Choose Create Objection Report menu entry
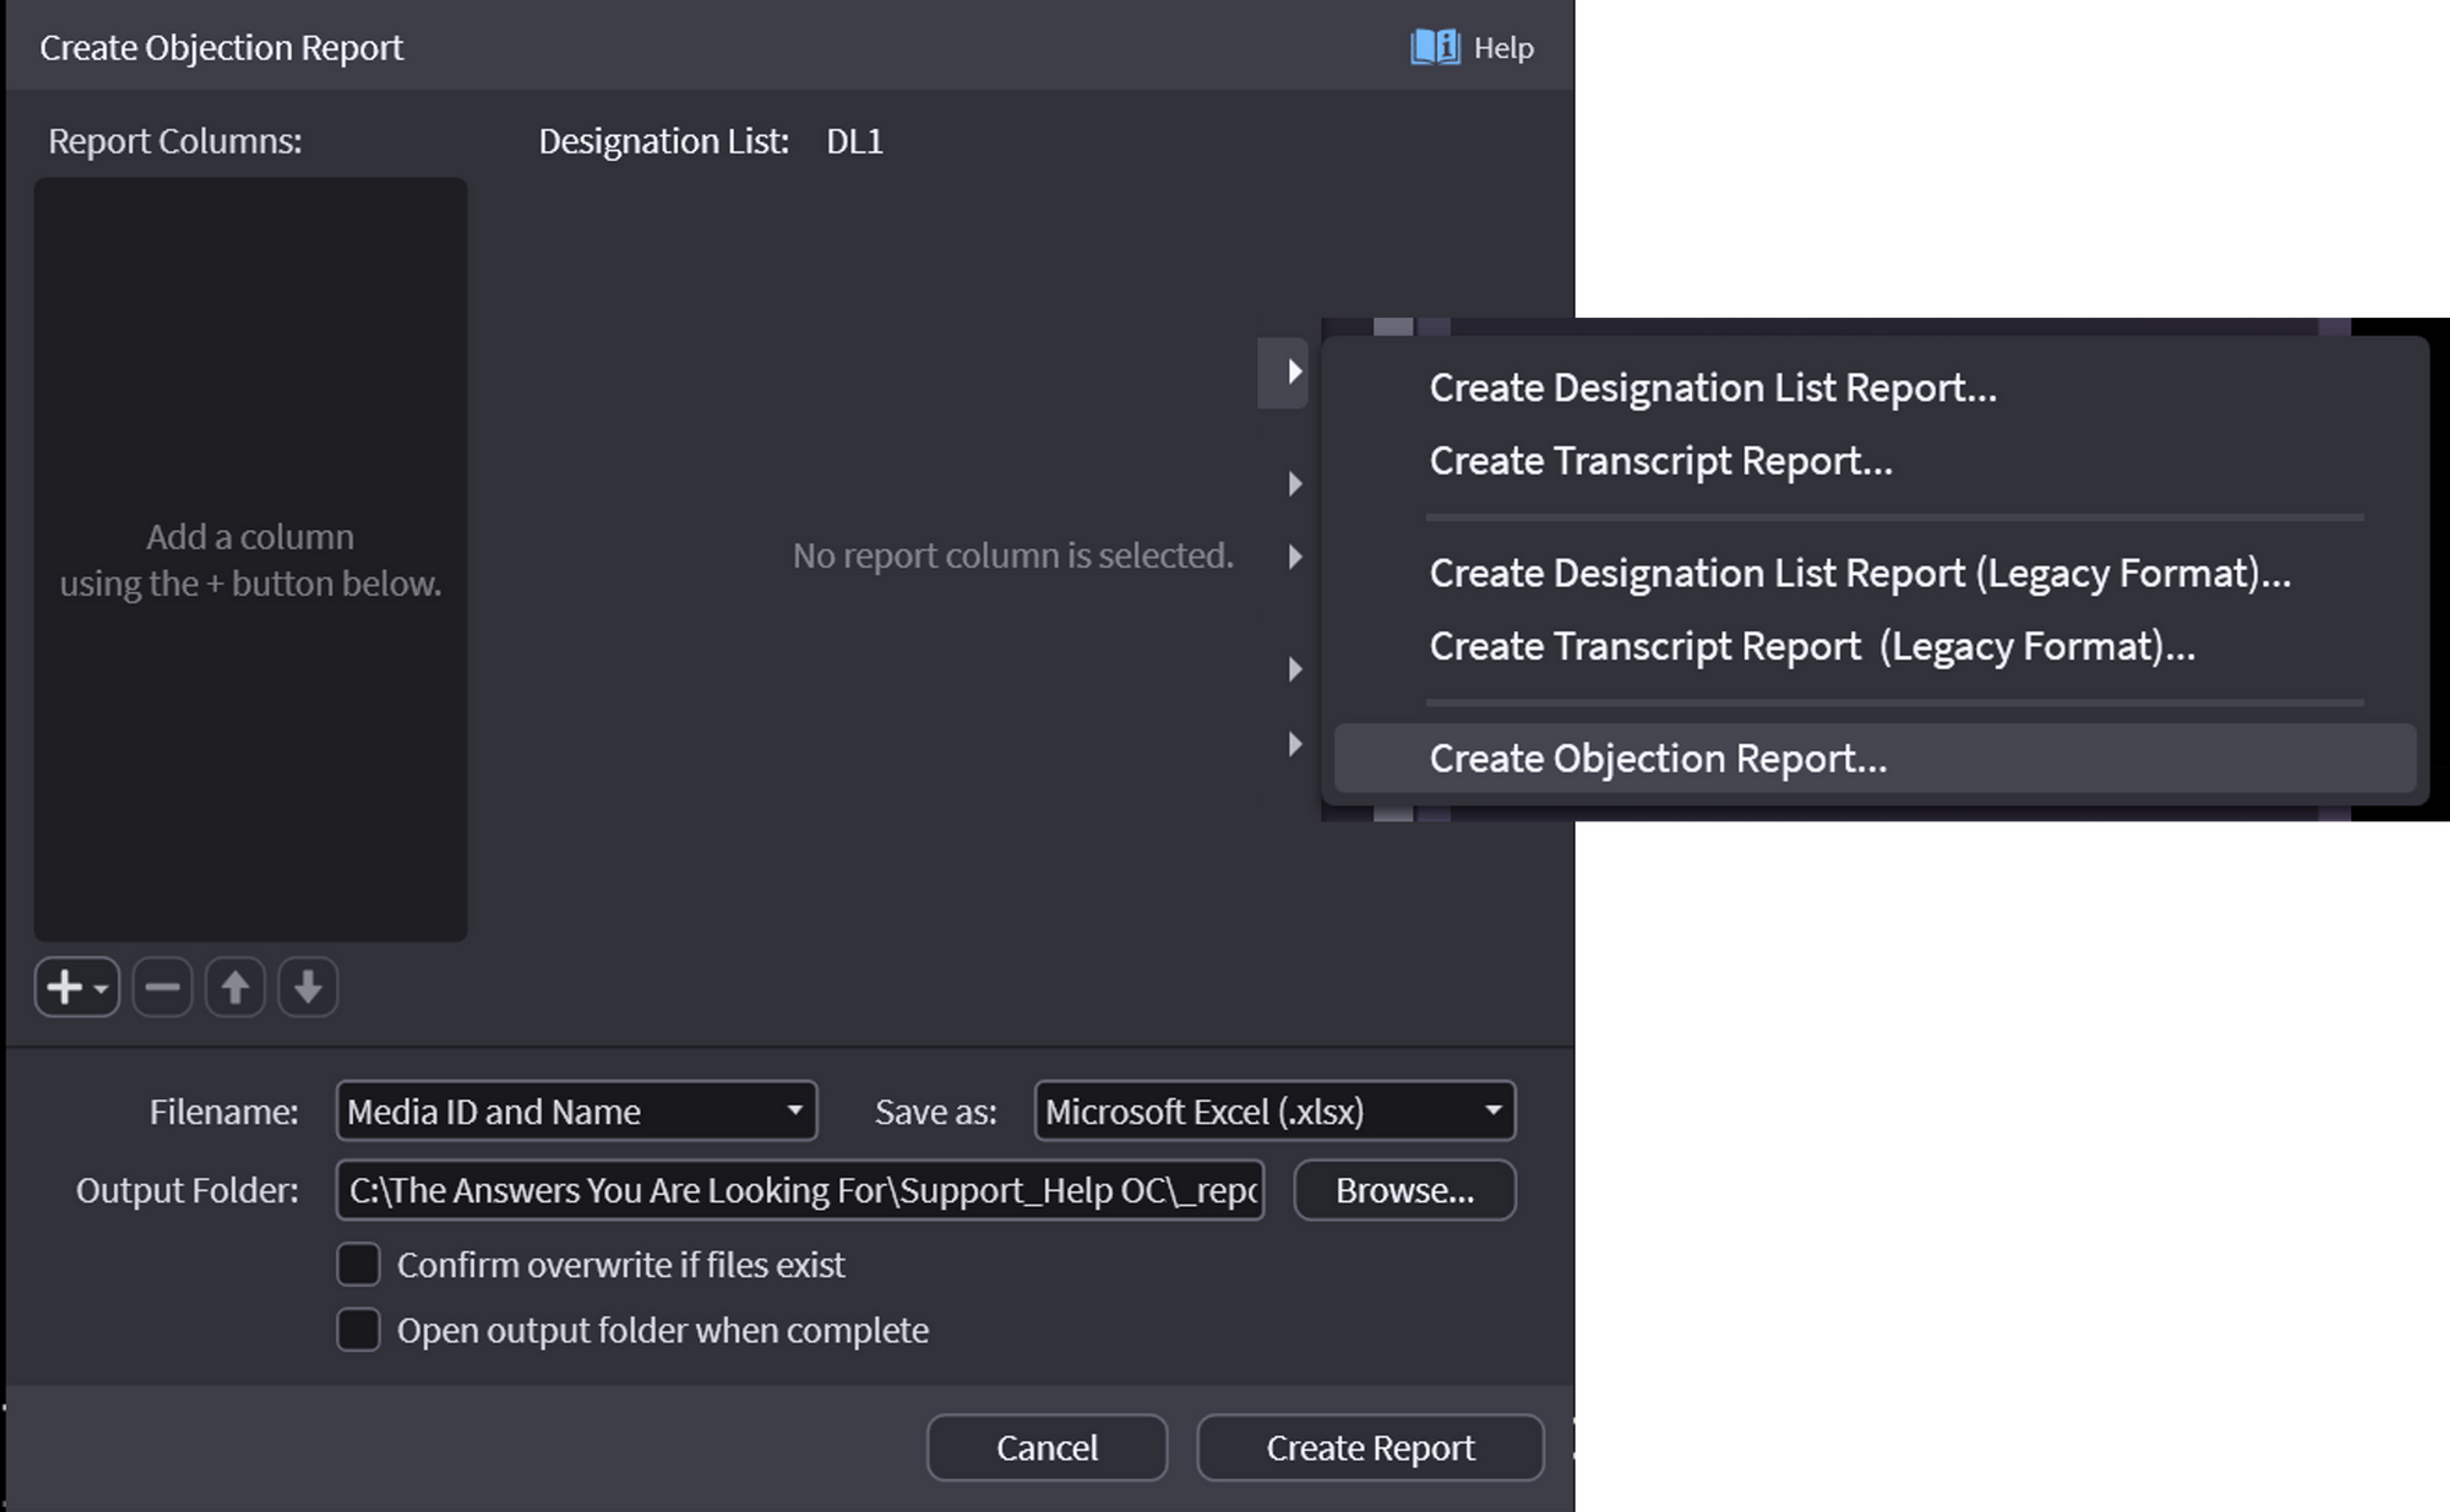This screenshot has height=1512, width=2450. 1658,759
